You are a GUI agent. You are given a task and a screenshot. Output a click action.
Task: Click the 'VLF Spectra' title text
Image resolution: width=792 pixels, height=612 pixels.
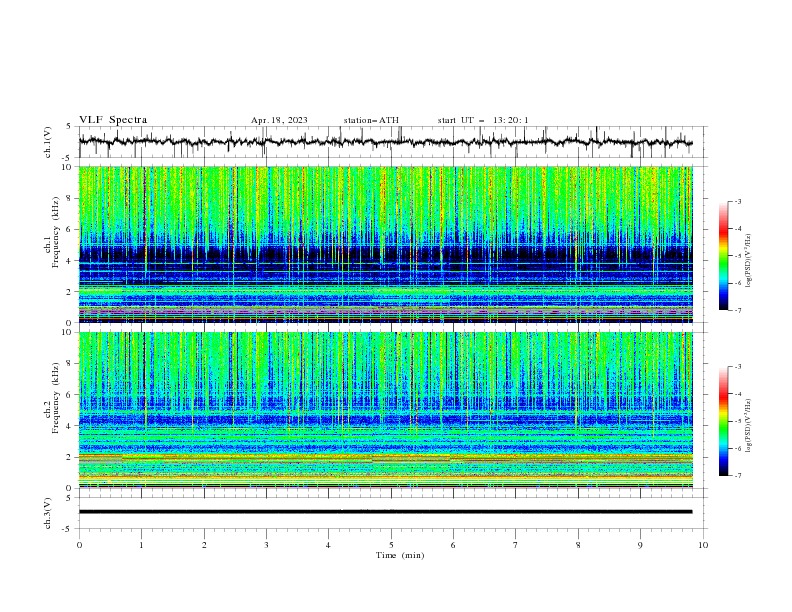tap(113, 120)
